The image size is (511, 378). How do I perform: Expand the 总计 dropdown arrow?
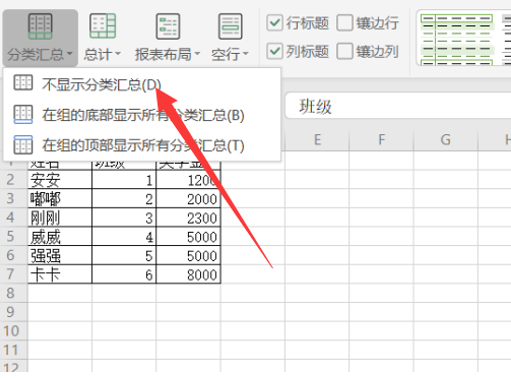point(118,53)
